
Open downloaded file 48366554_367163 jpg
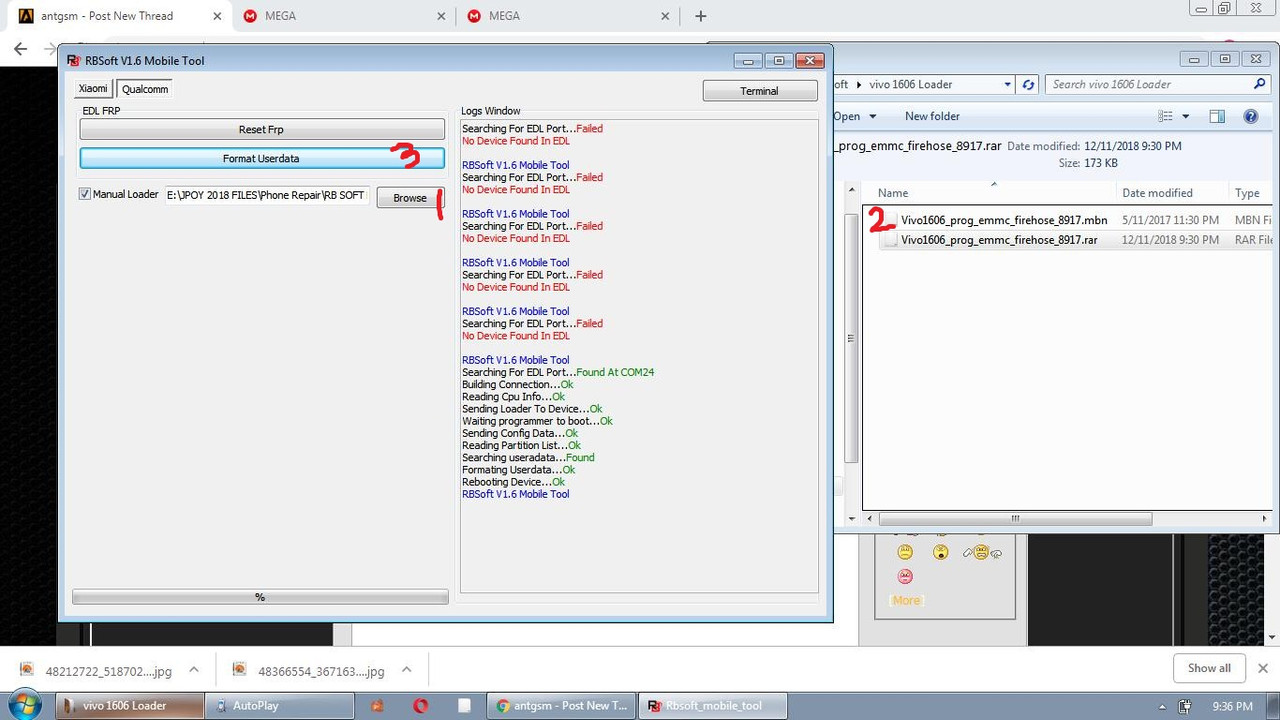click(310, 671)
